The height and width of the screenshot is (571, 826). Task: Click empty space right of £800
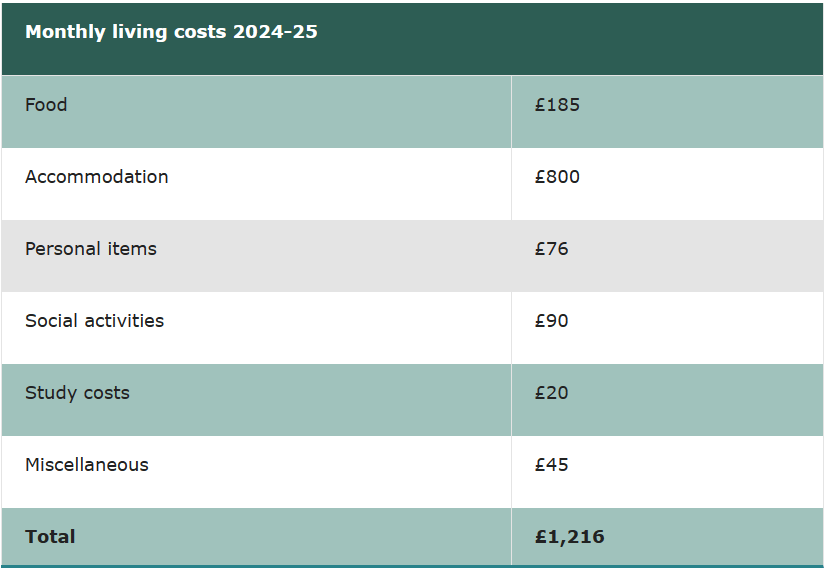pyautogui.click(x=701, y=184)
